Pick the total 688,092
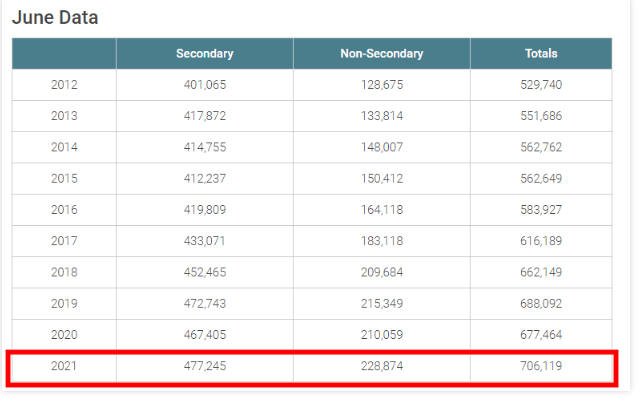Image resolution: width=640 pixels, height=398 pixels. pyautogui.click(x=541, y=303)
